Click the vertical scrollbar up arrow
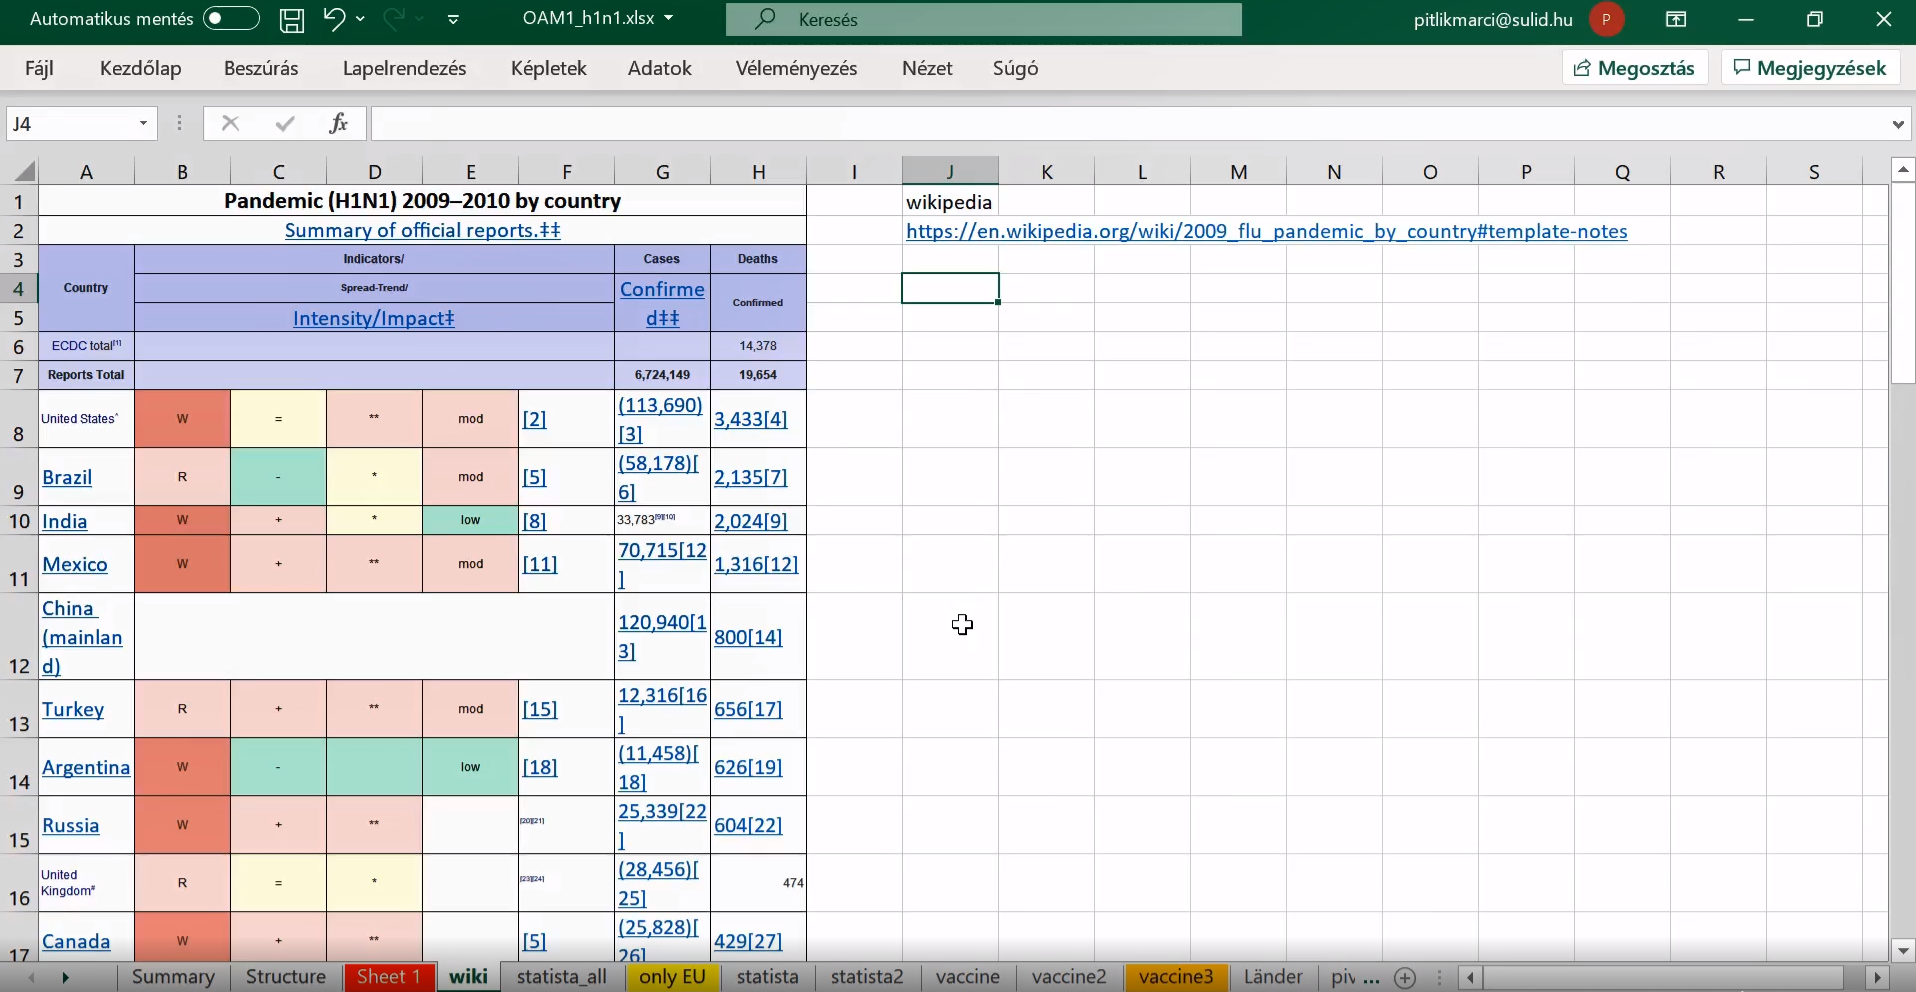Image resolution: width=1916 pixels, height=992 pixels. (1904, 169)
